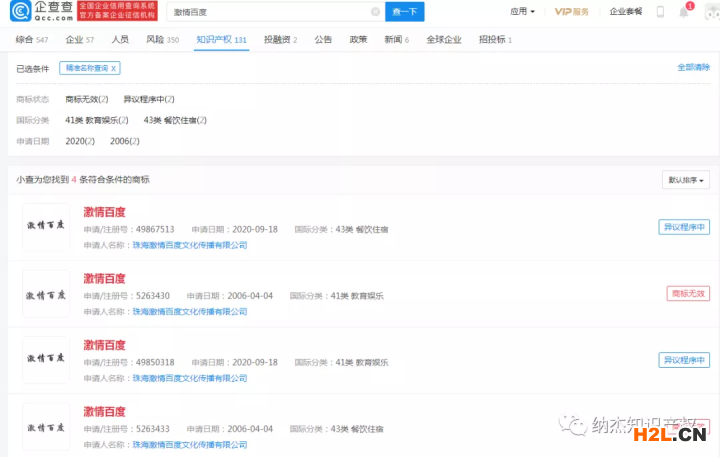This screenshot has height=457, width=720.
Task: Expand the 应用 dropdown menu
Action: (522, 12)
